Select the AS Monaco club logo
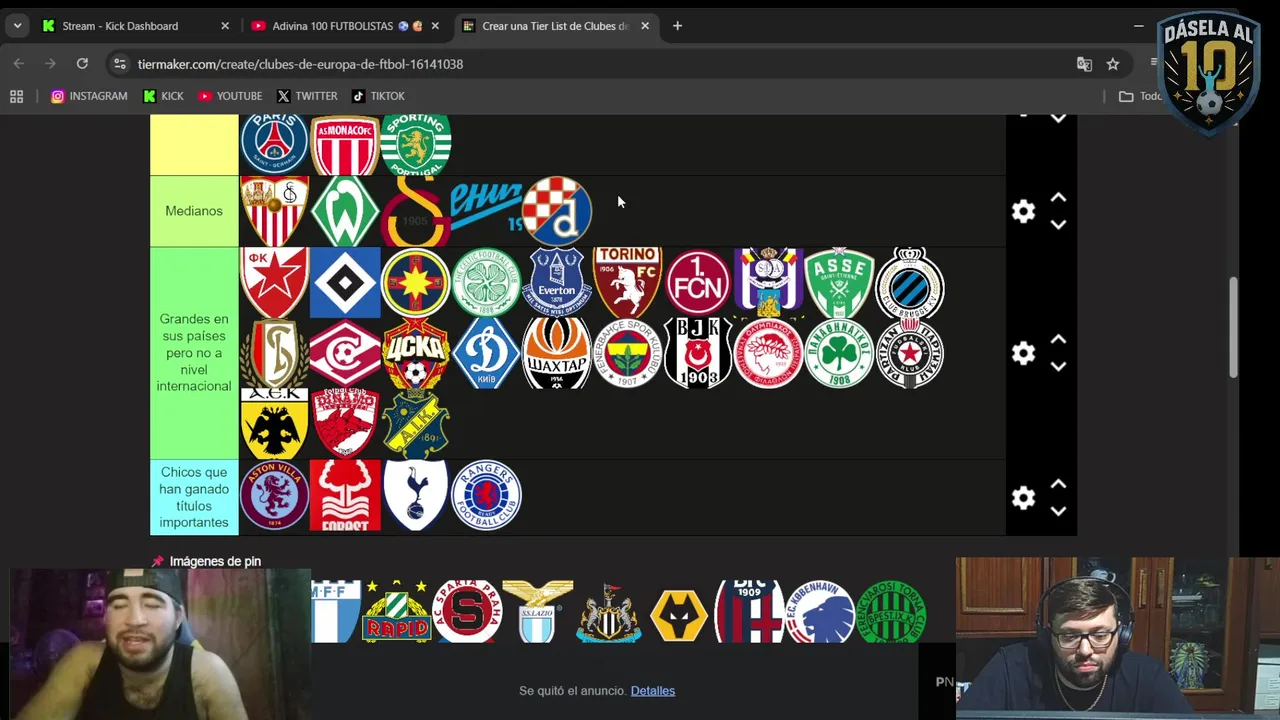This screenshot has width=1280, height=720. point(345,145)
